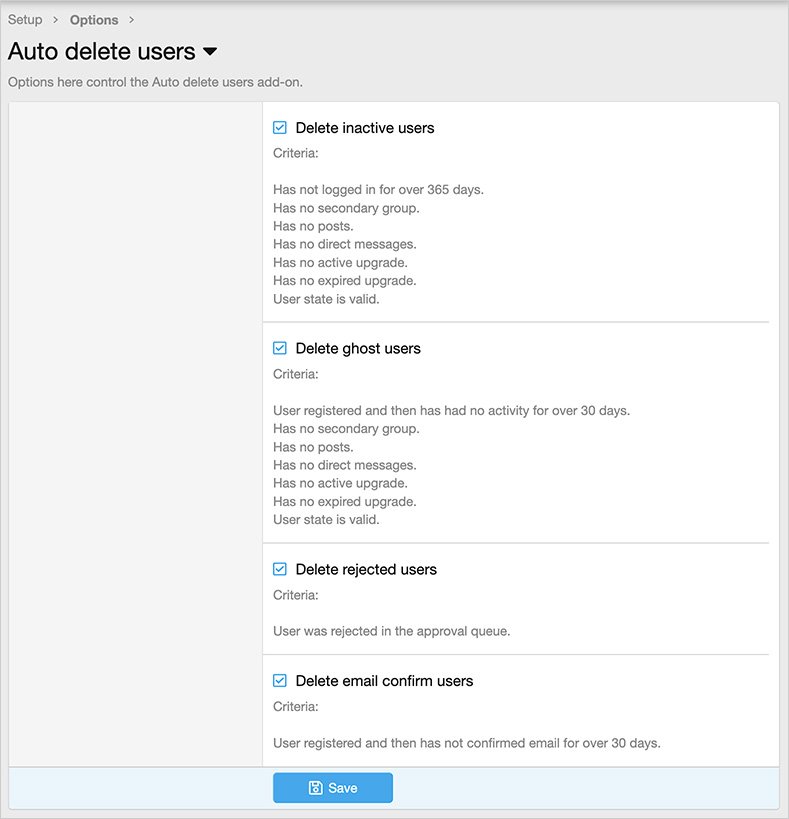The image size is (789, 819).
Task: Go to the Setup breadcrumb
Action: [x=25, y=20]
